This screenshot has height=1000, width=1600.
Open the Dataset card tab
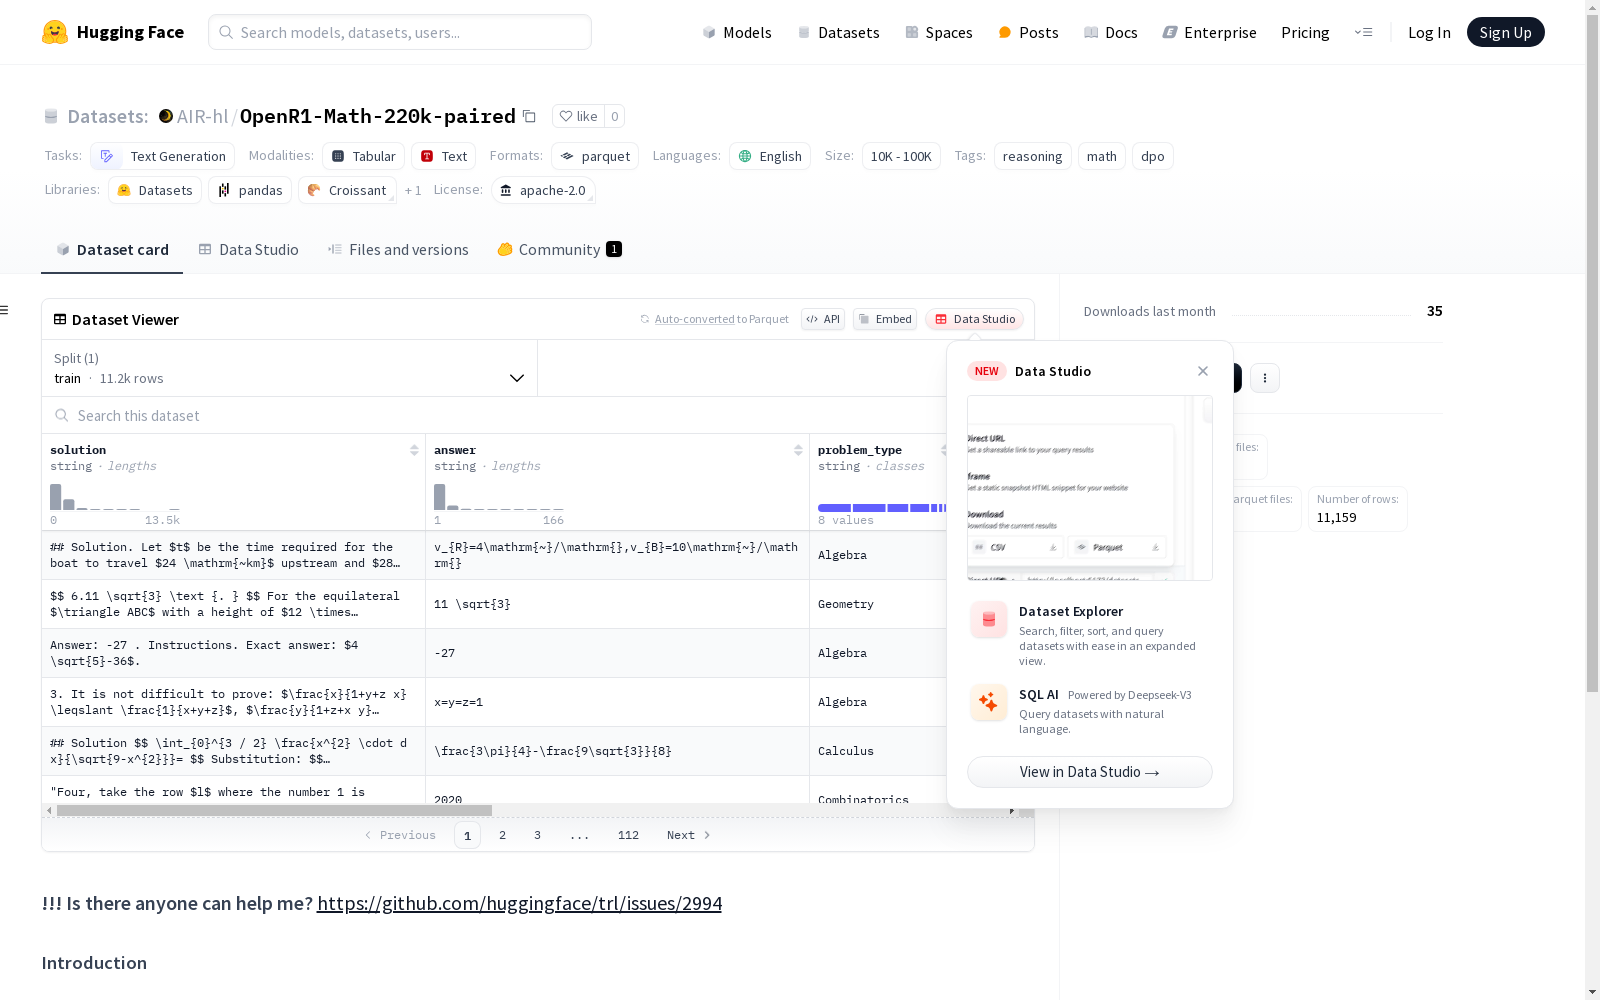coord(112,250)
